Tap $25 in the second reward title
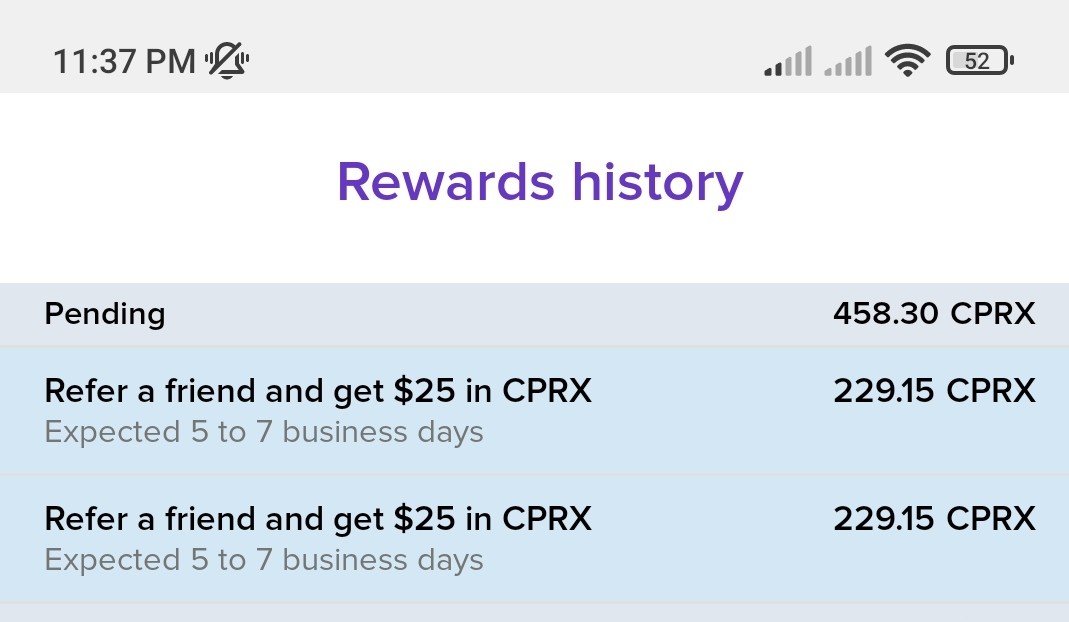The width and height of the screenshot is (1069, 622). 424,519
